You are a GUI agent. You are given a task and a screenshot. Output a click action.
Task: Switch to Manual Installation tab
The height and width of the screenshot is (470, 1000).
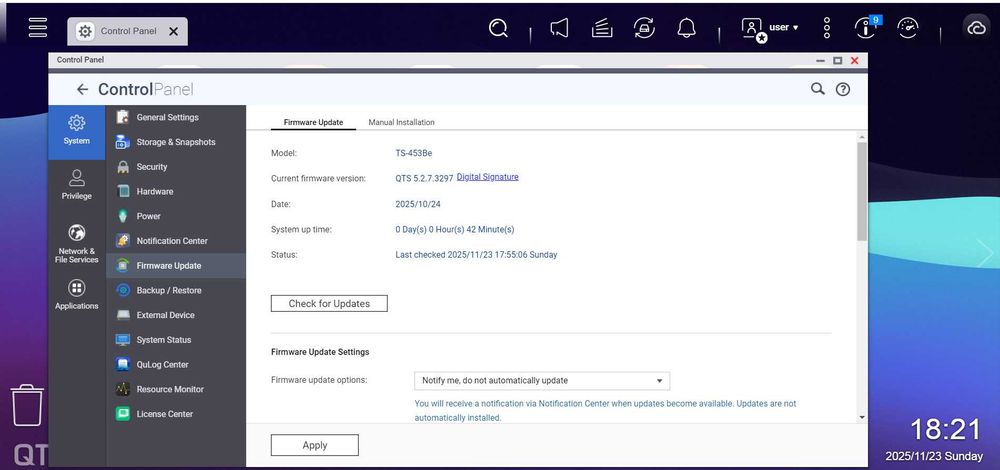[x=401, y=122]
